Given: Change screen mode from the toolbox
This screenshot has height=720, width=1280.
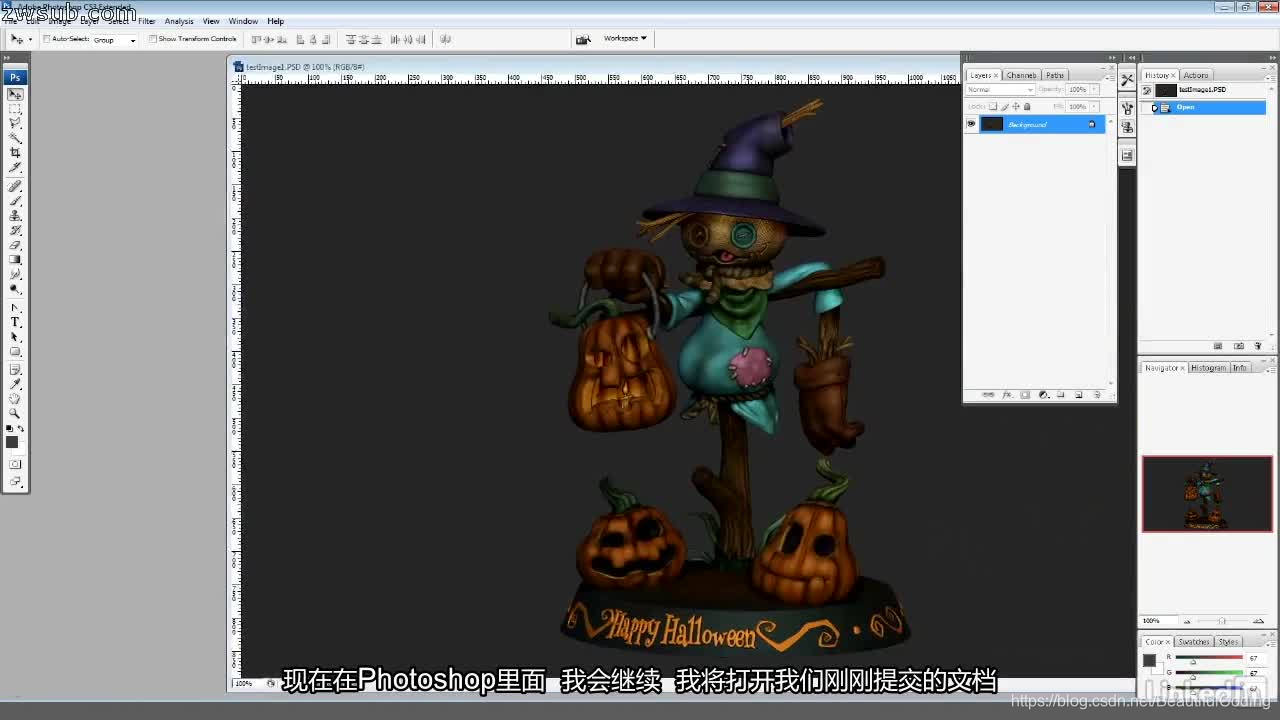Looking at the screenshot, I should point(15,481).
